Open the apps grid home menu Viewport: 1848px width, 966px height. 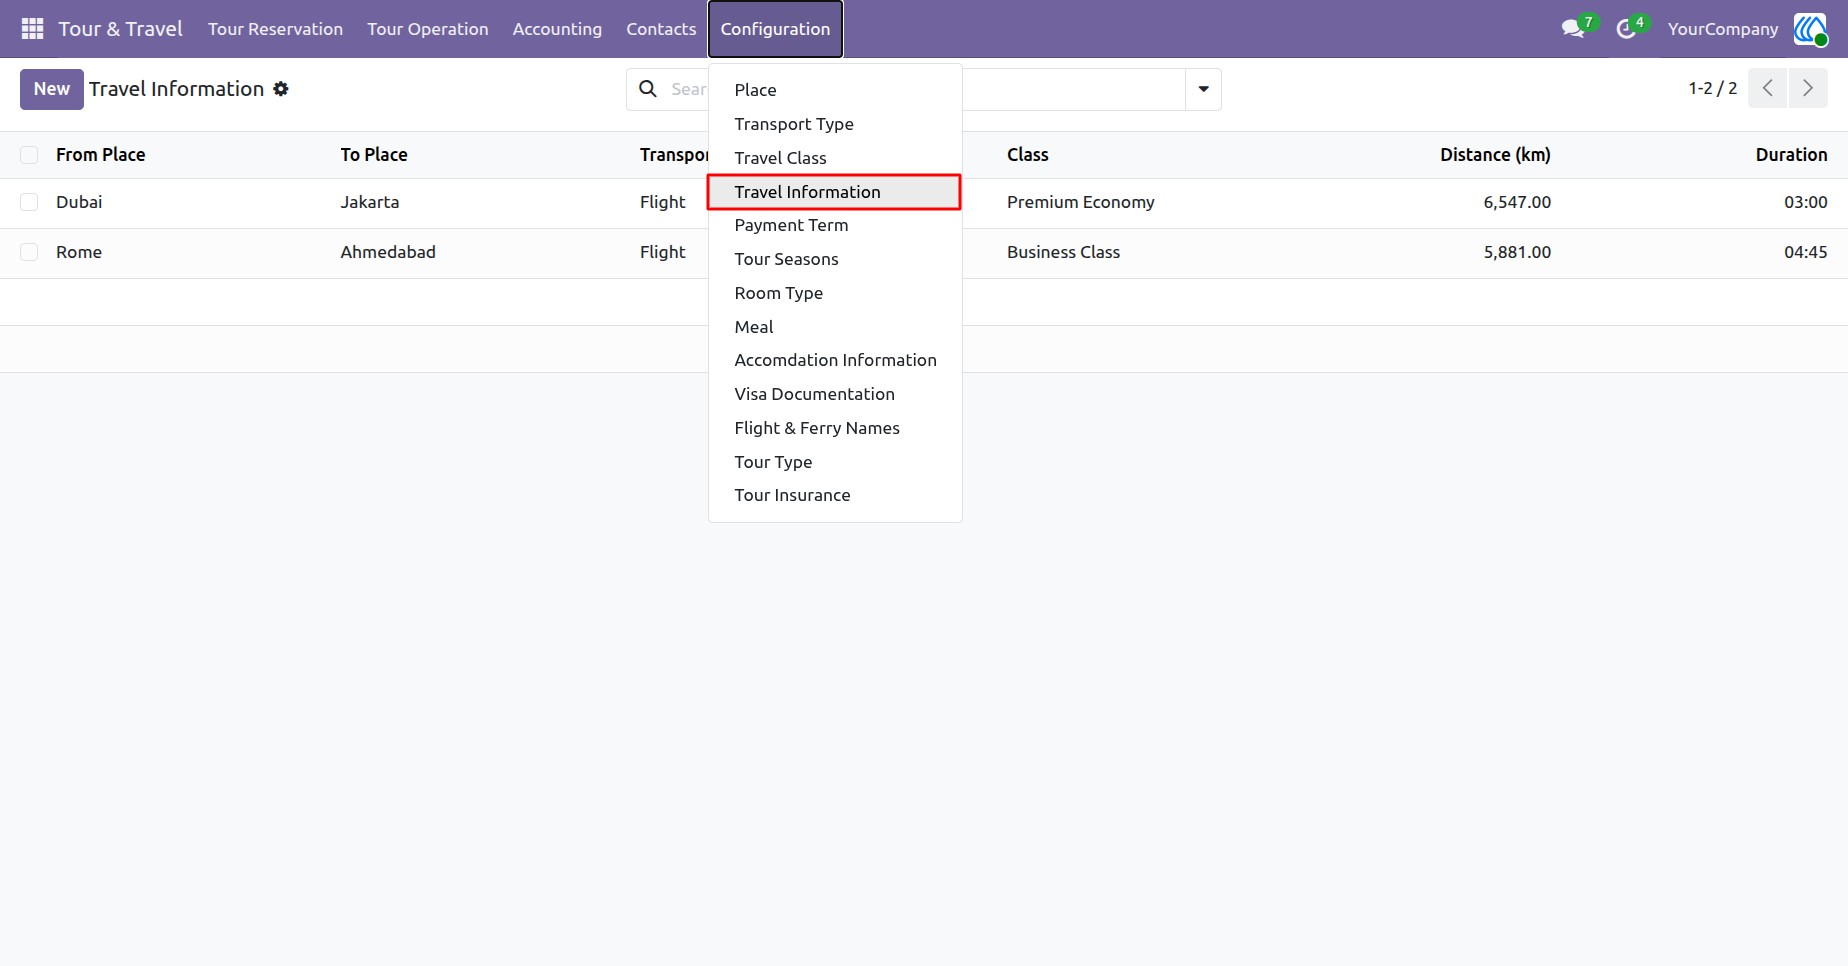tap(32, 29)
